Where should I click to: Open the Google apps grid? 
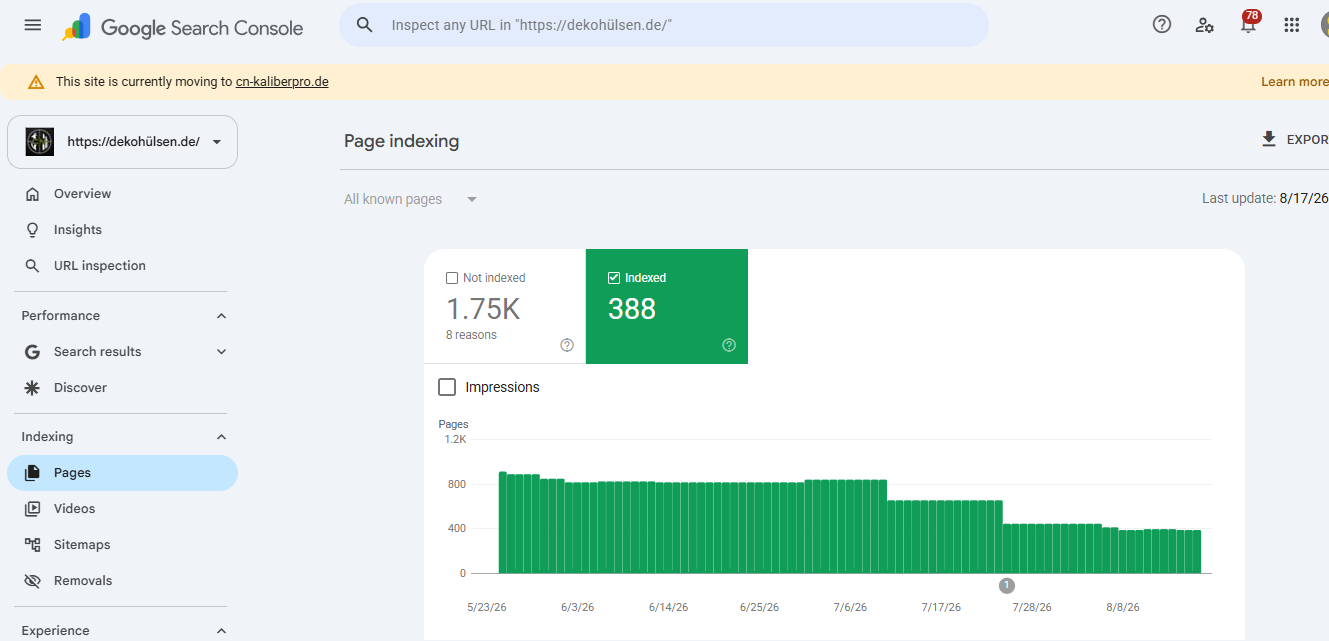pyautogui.click(x=1292, y=25)
